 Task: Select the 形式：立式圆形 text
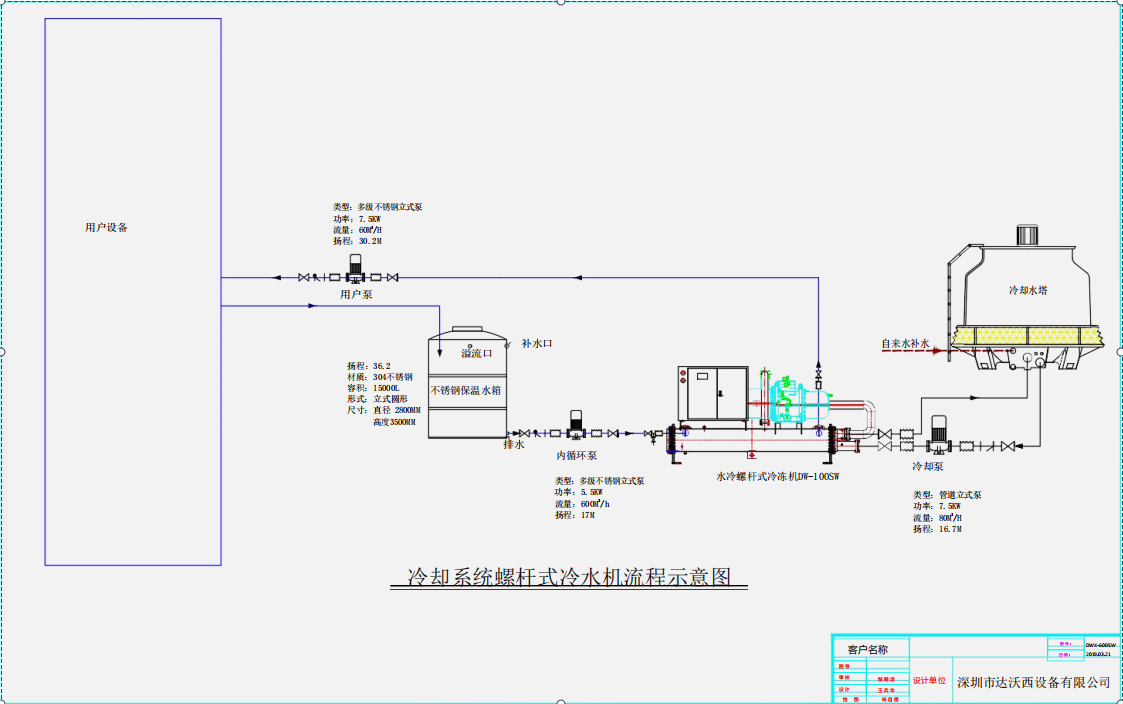coord(377,399)
